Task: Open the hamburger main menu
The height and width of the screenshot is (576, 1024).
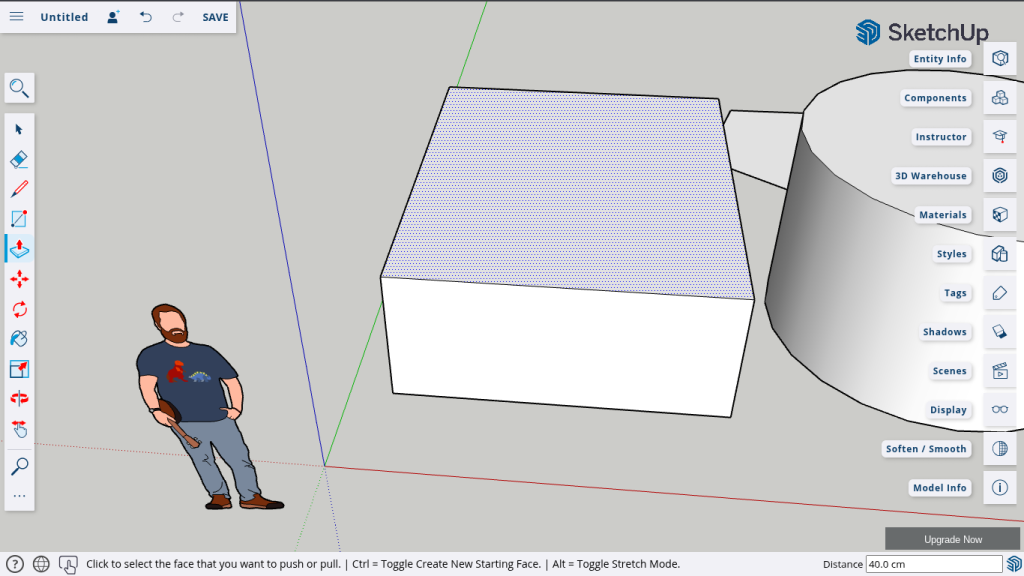Action: 17,17
